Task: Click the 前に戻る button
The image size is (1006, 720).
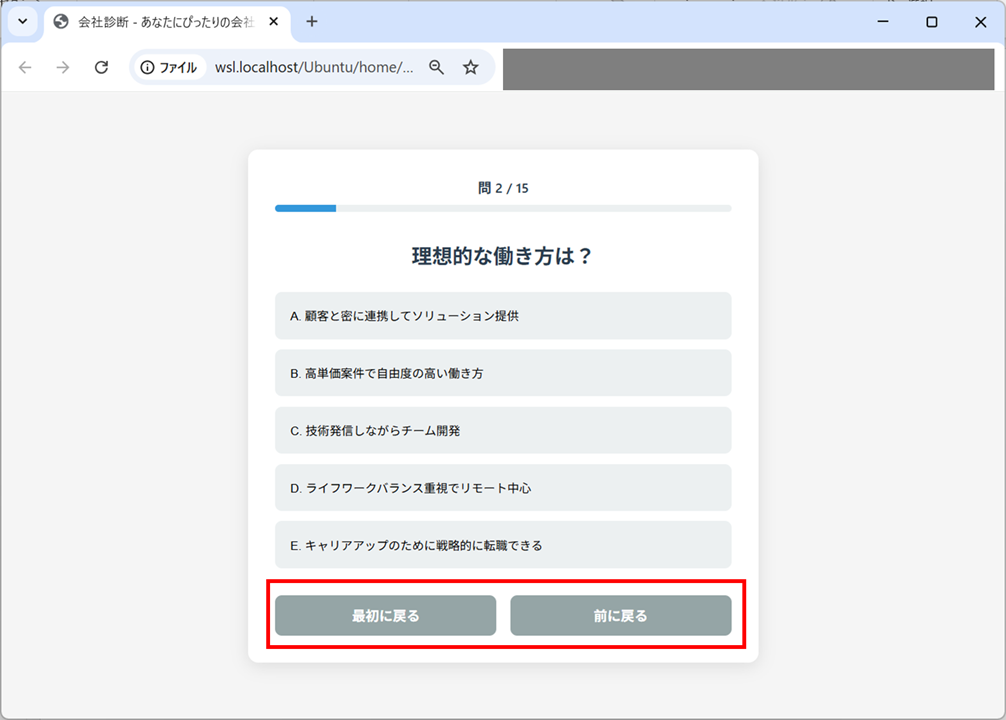Action: 621,615
